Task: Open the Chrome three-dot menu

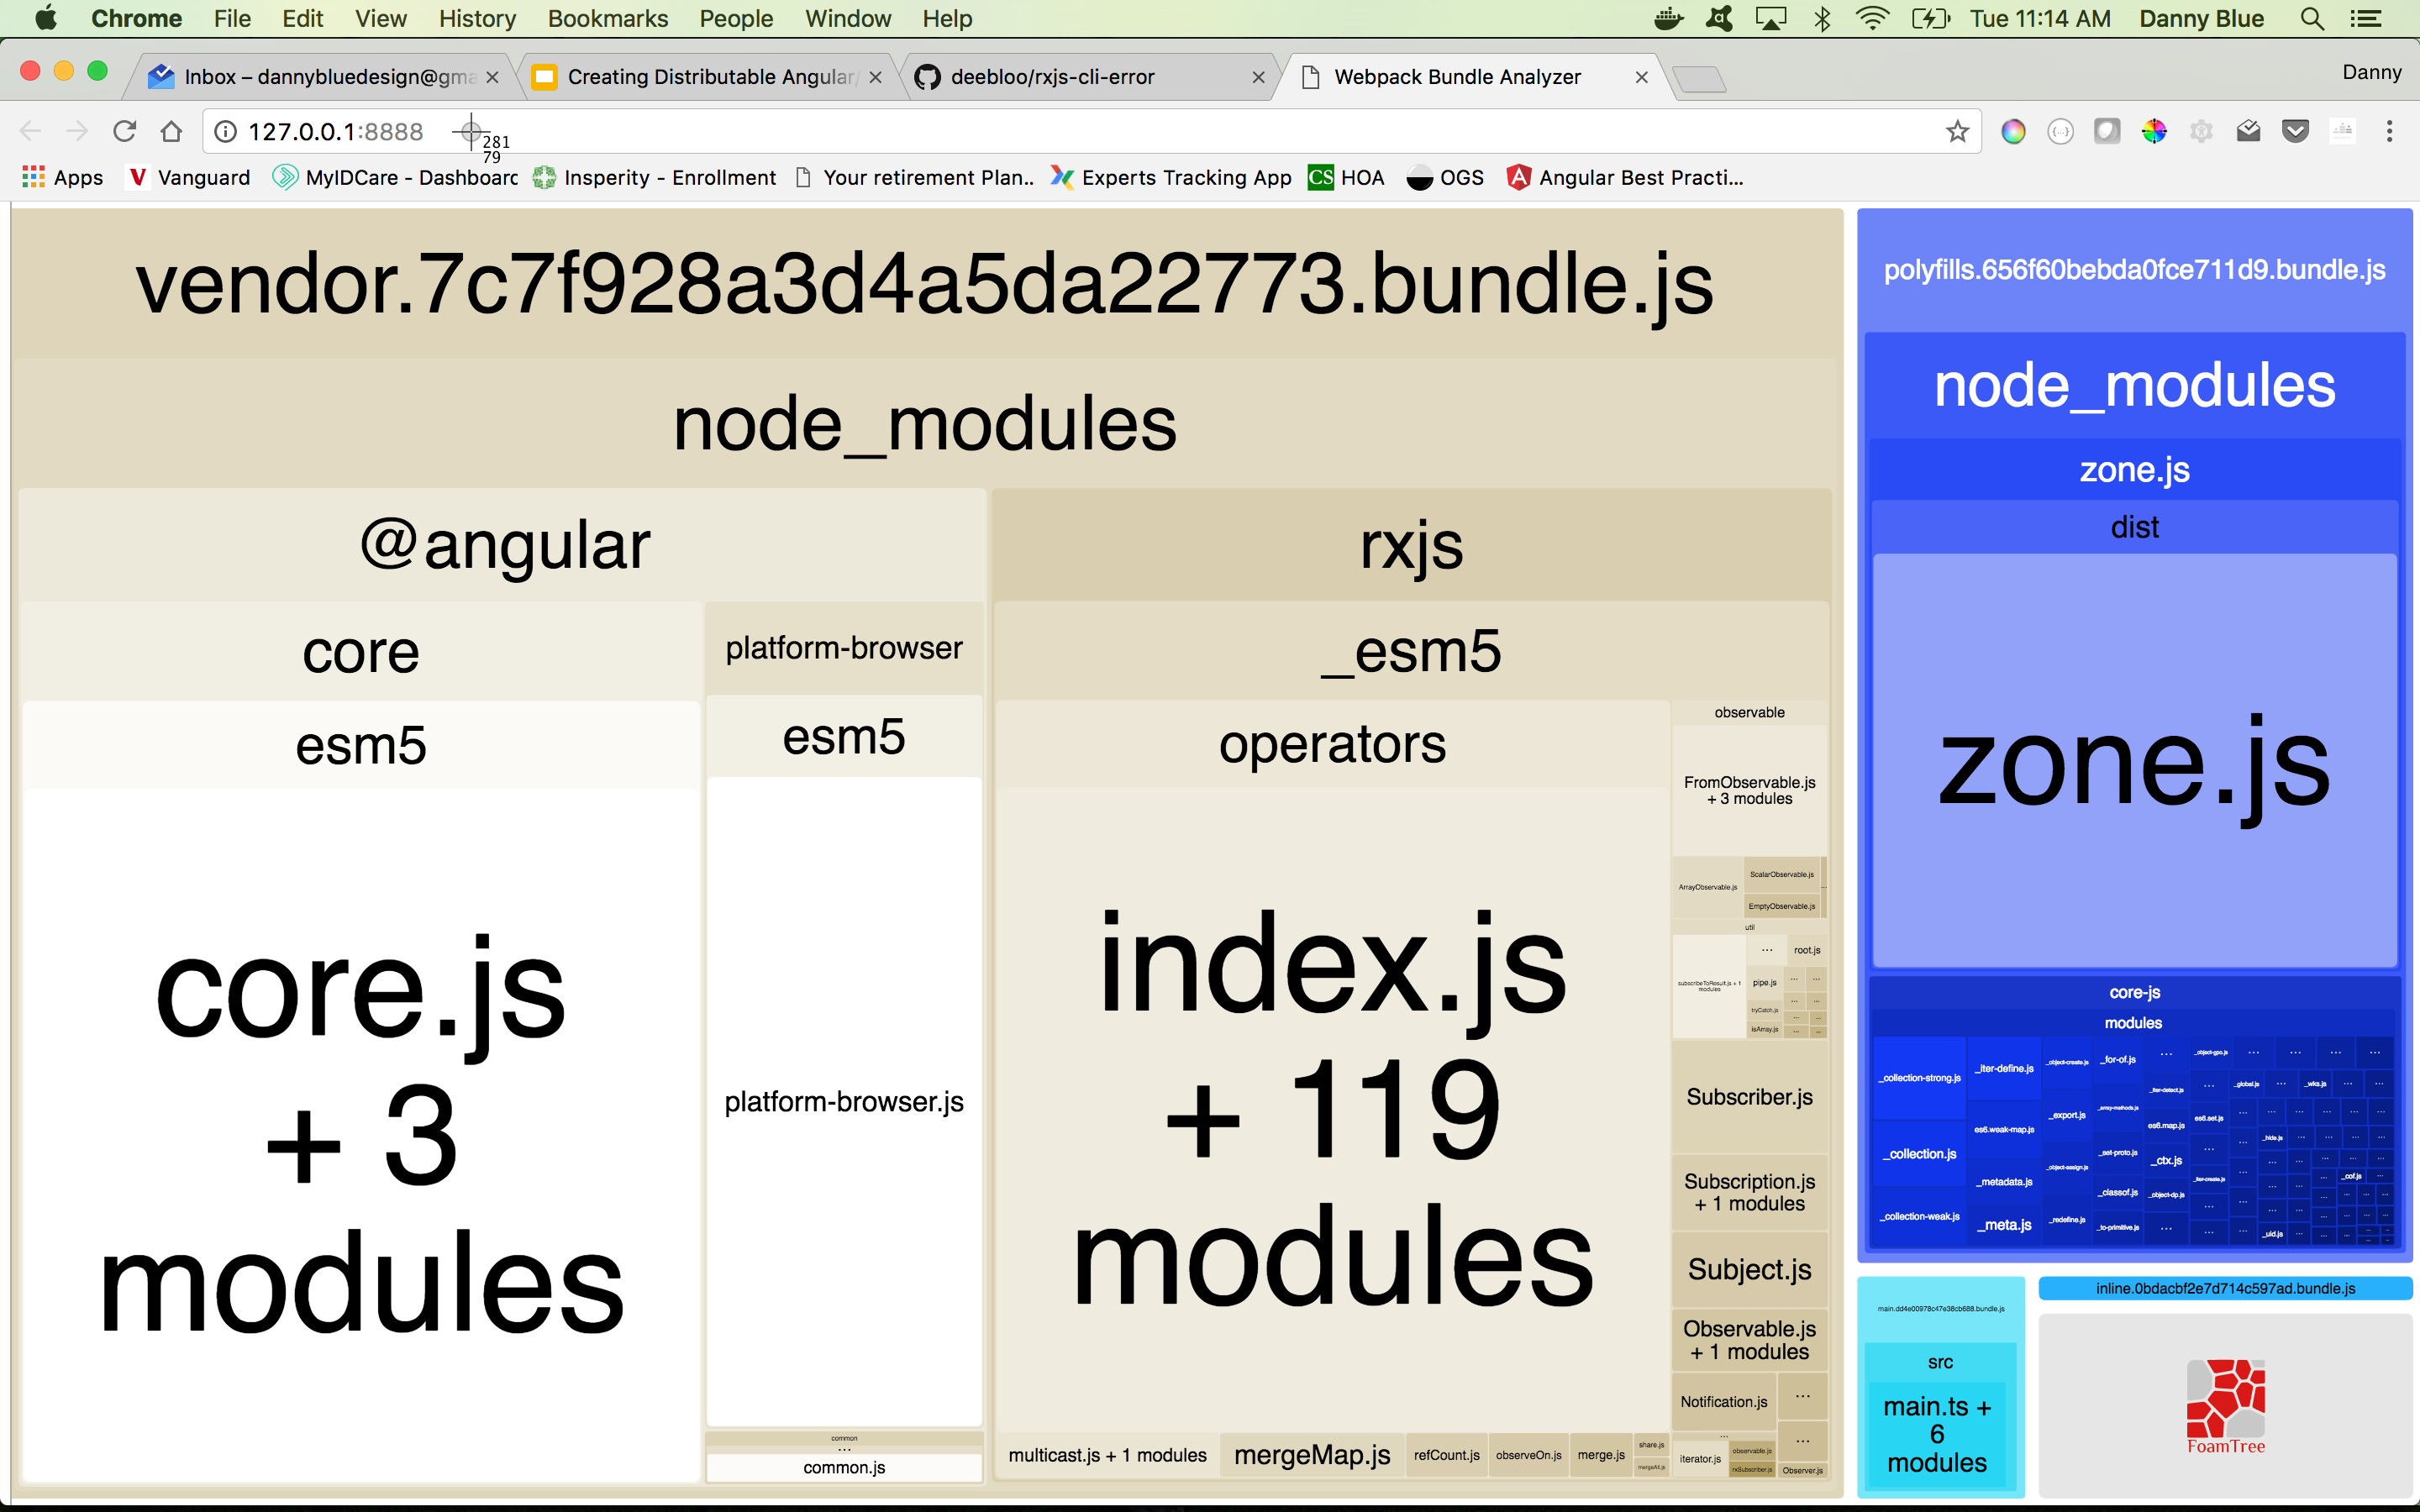Action: pyautogui.click(x=2390, y=131)
